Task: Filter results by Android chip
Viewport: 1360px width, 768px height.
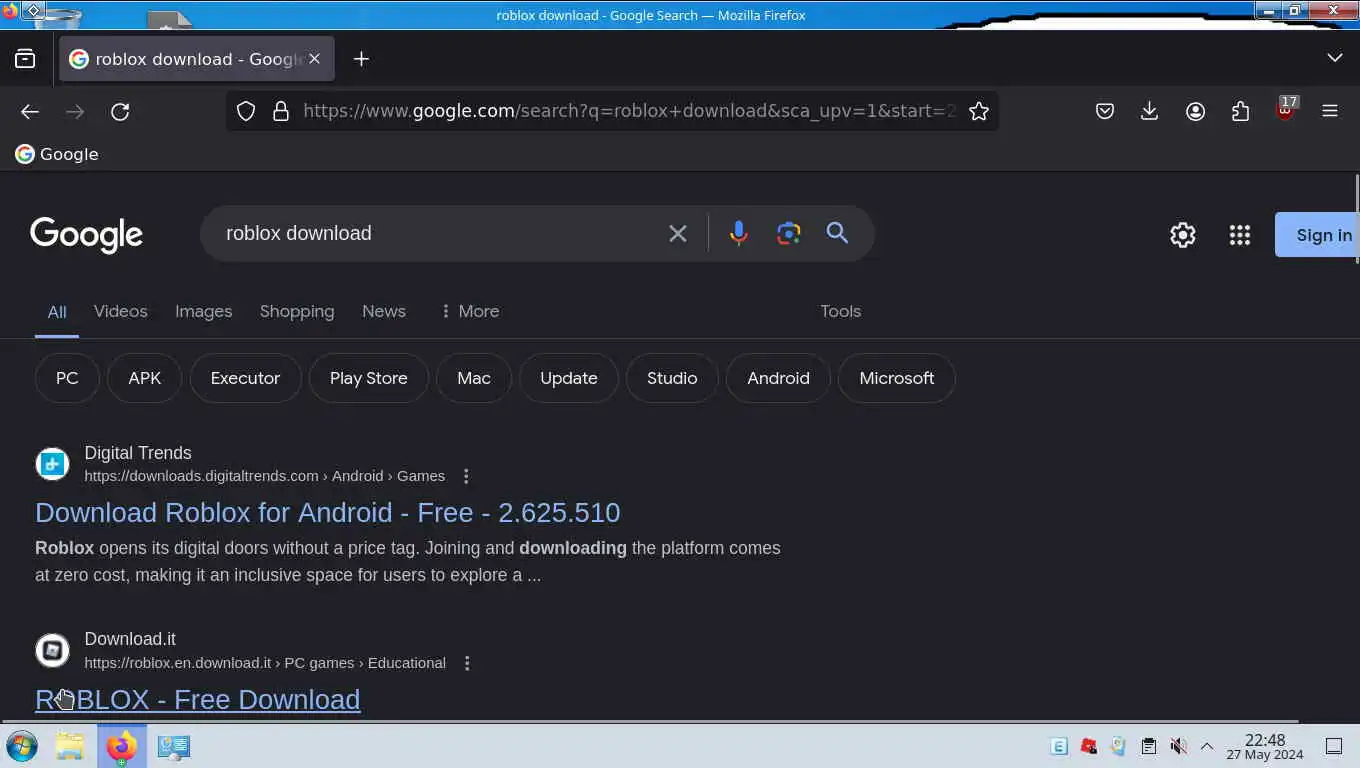Action: [x=778, y=378]
